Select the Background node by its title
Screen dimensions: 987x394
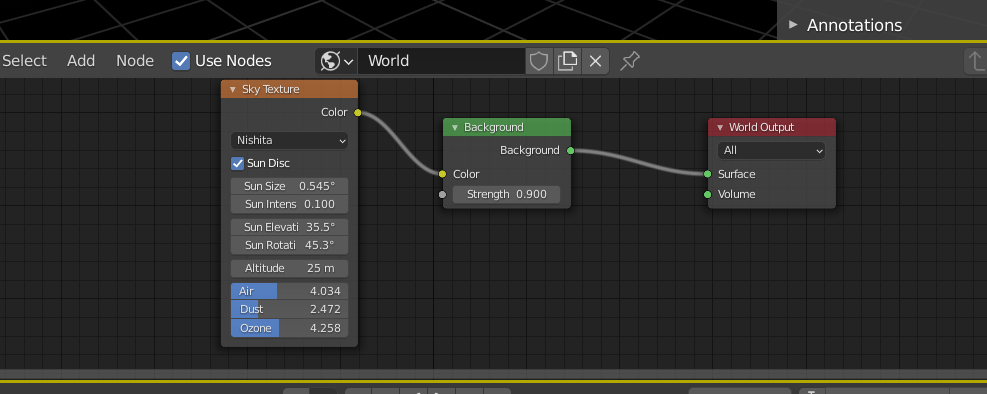coord(494,127)
